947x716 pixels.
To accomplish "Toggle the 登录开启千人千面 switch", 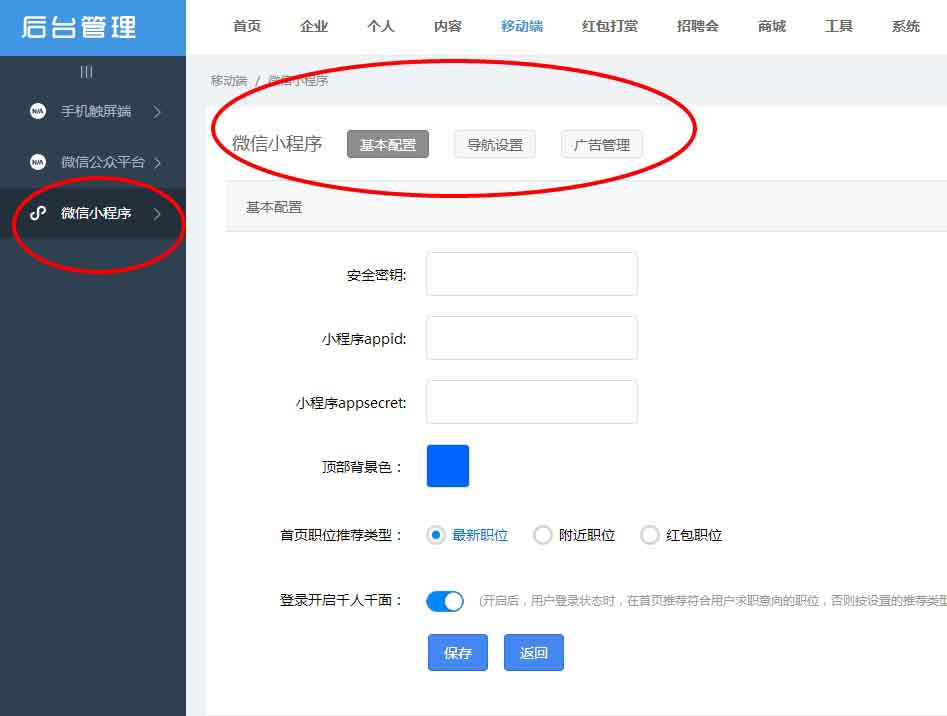I will pos(445,601).
